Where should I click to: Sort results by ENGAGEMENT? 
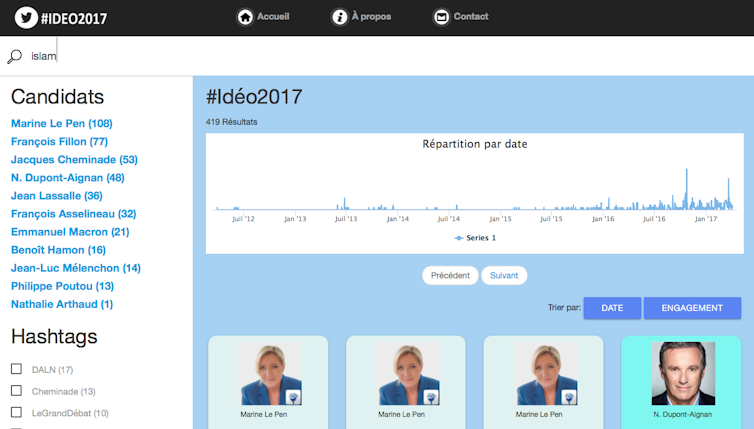point(692,308)
